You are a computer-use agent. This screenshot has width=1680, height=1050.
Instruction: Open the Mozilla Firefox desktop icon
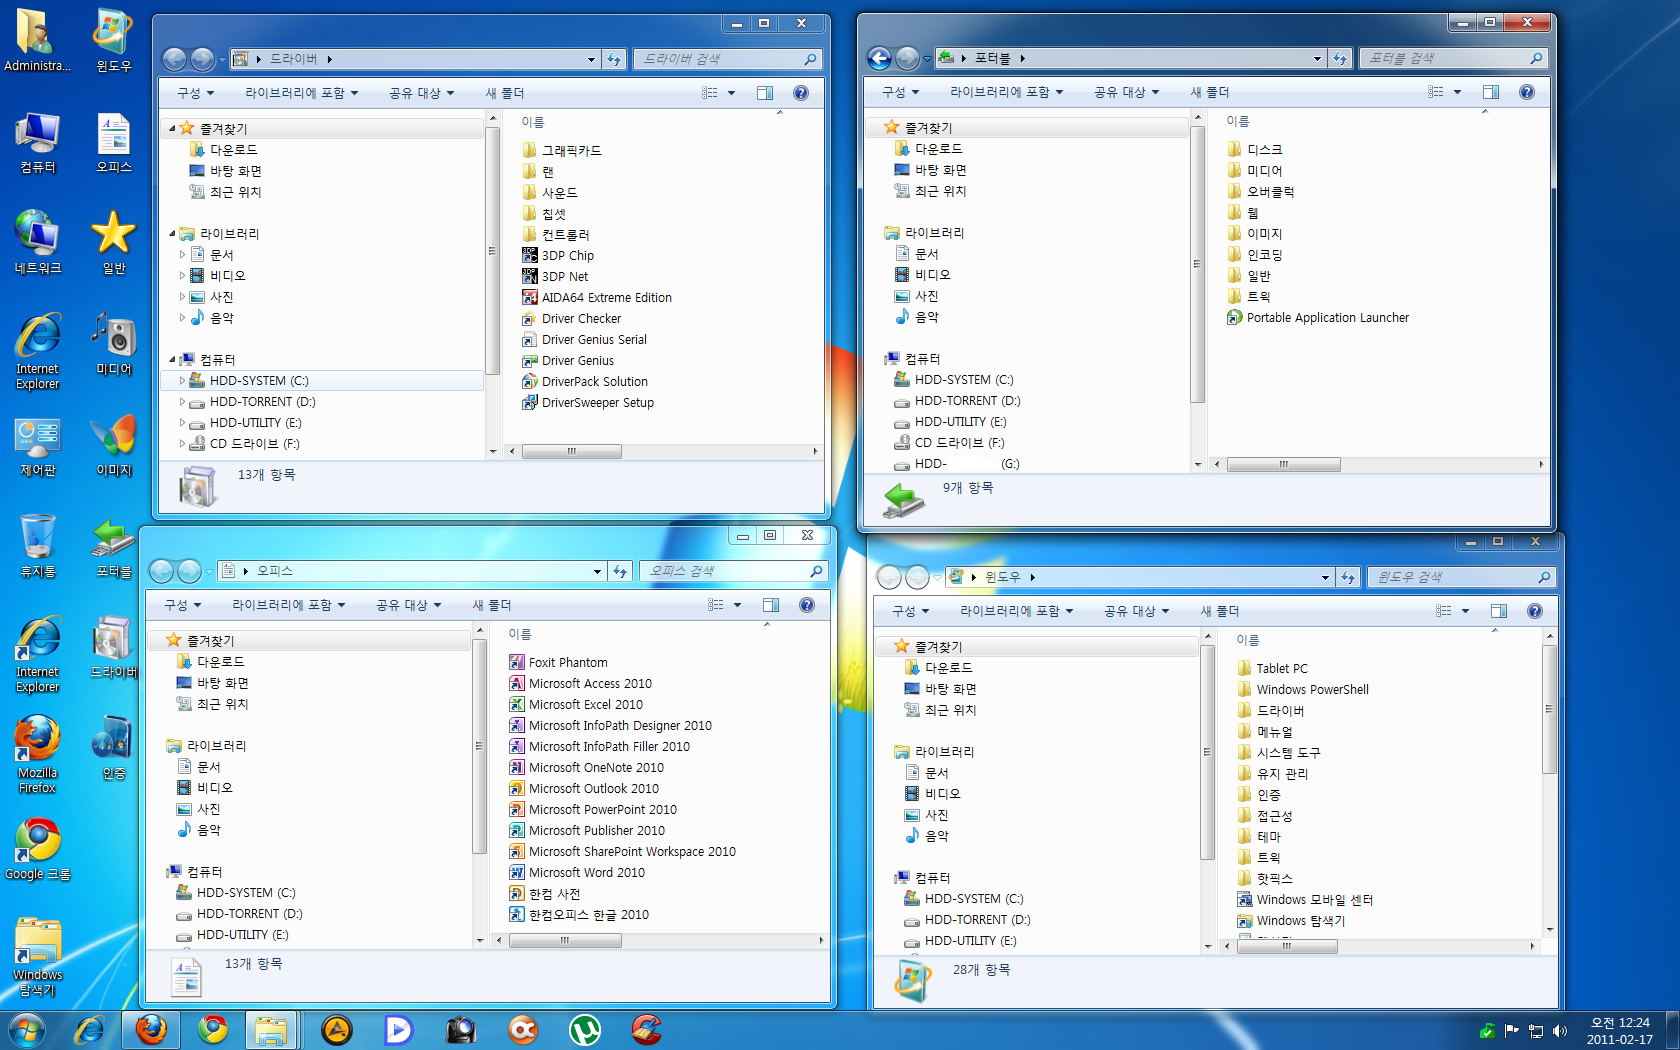(x=37, y=754)
